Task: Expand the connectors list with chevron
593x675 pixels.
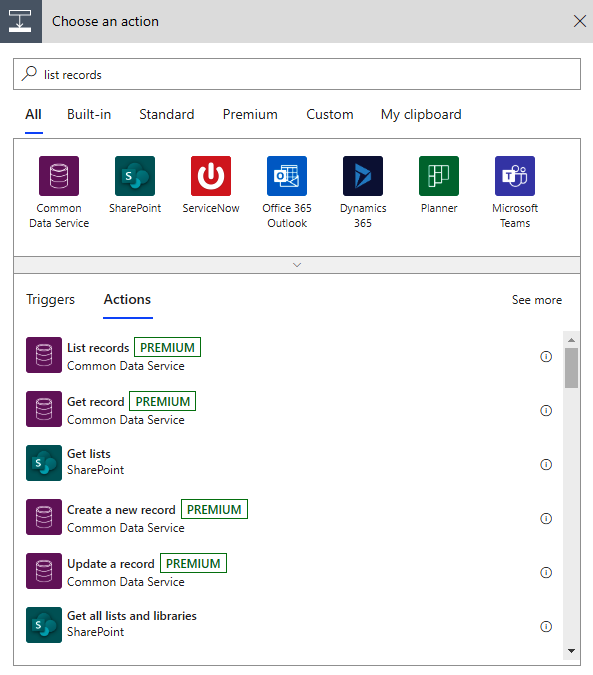Action: (x=297, y=265)
